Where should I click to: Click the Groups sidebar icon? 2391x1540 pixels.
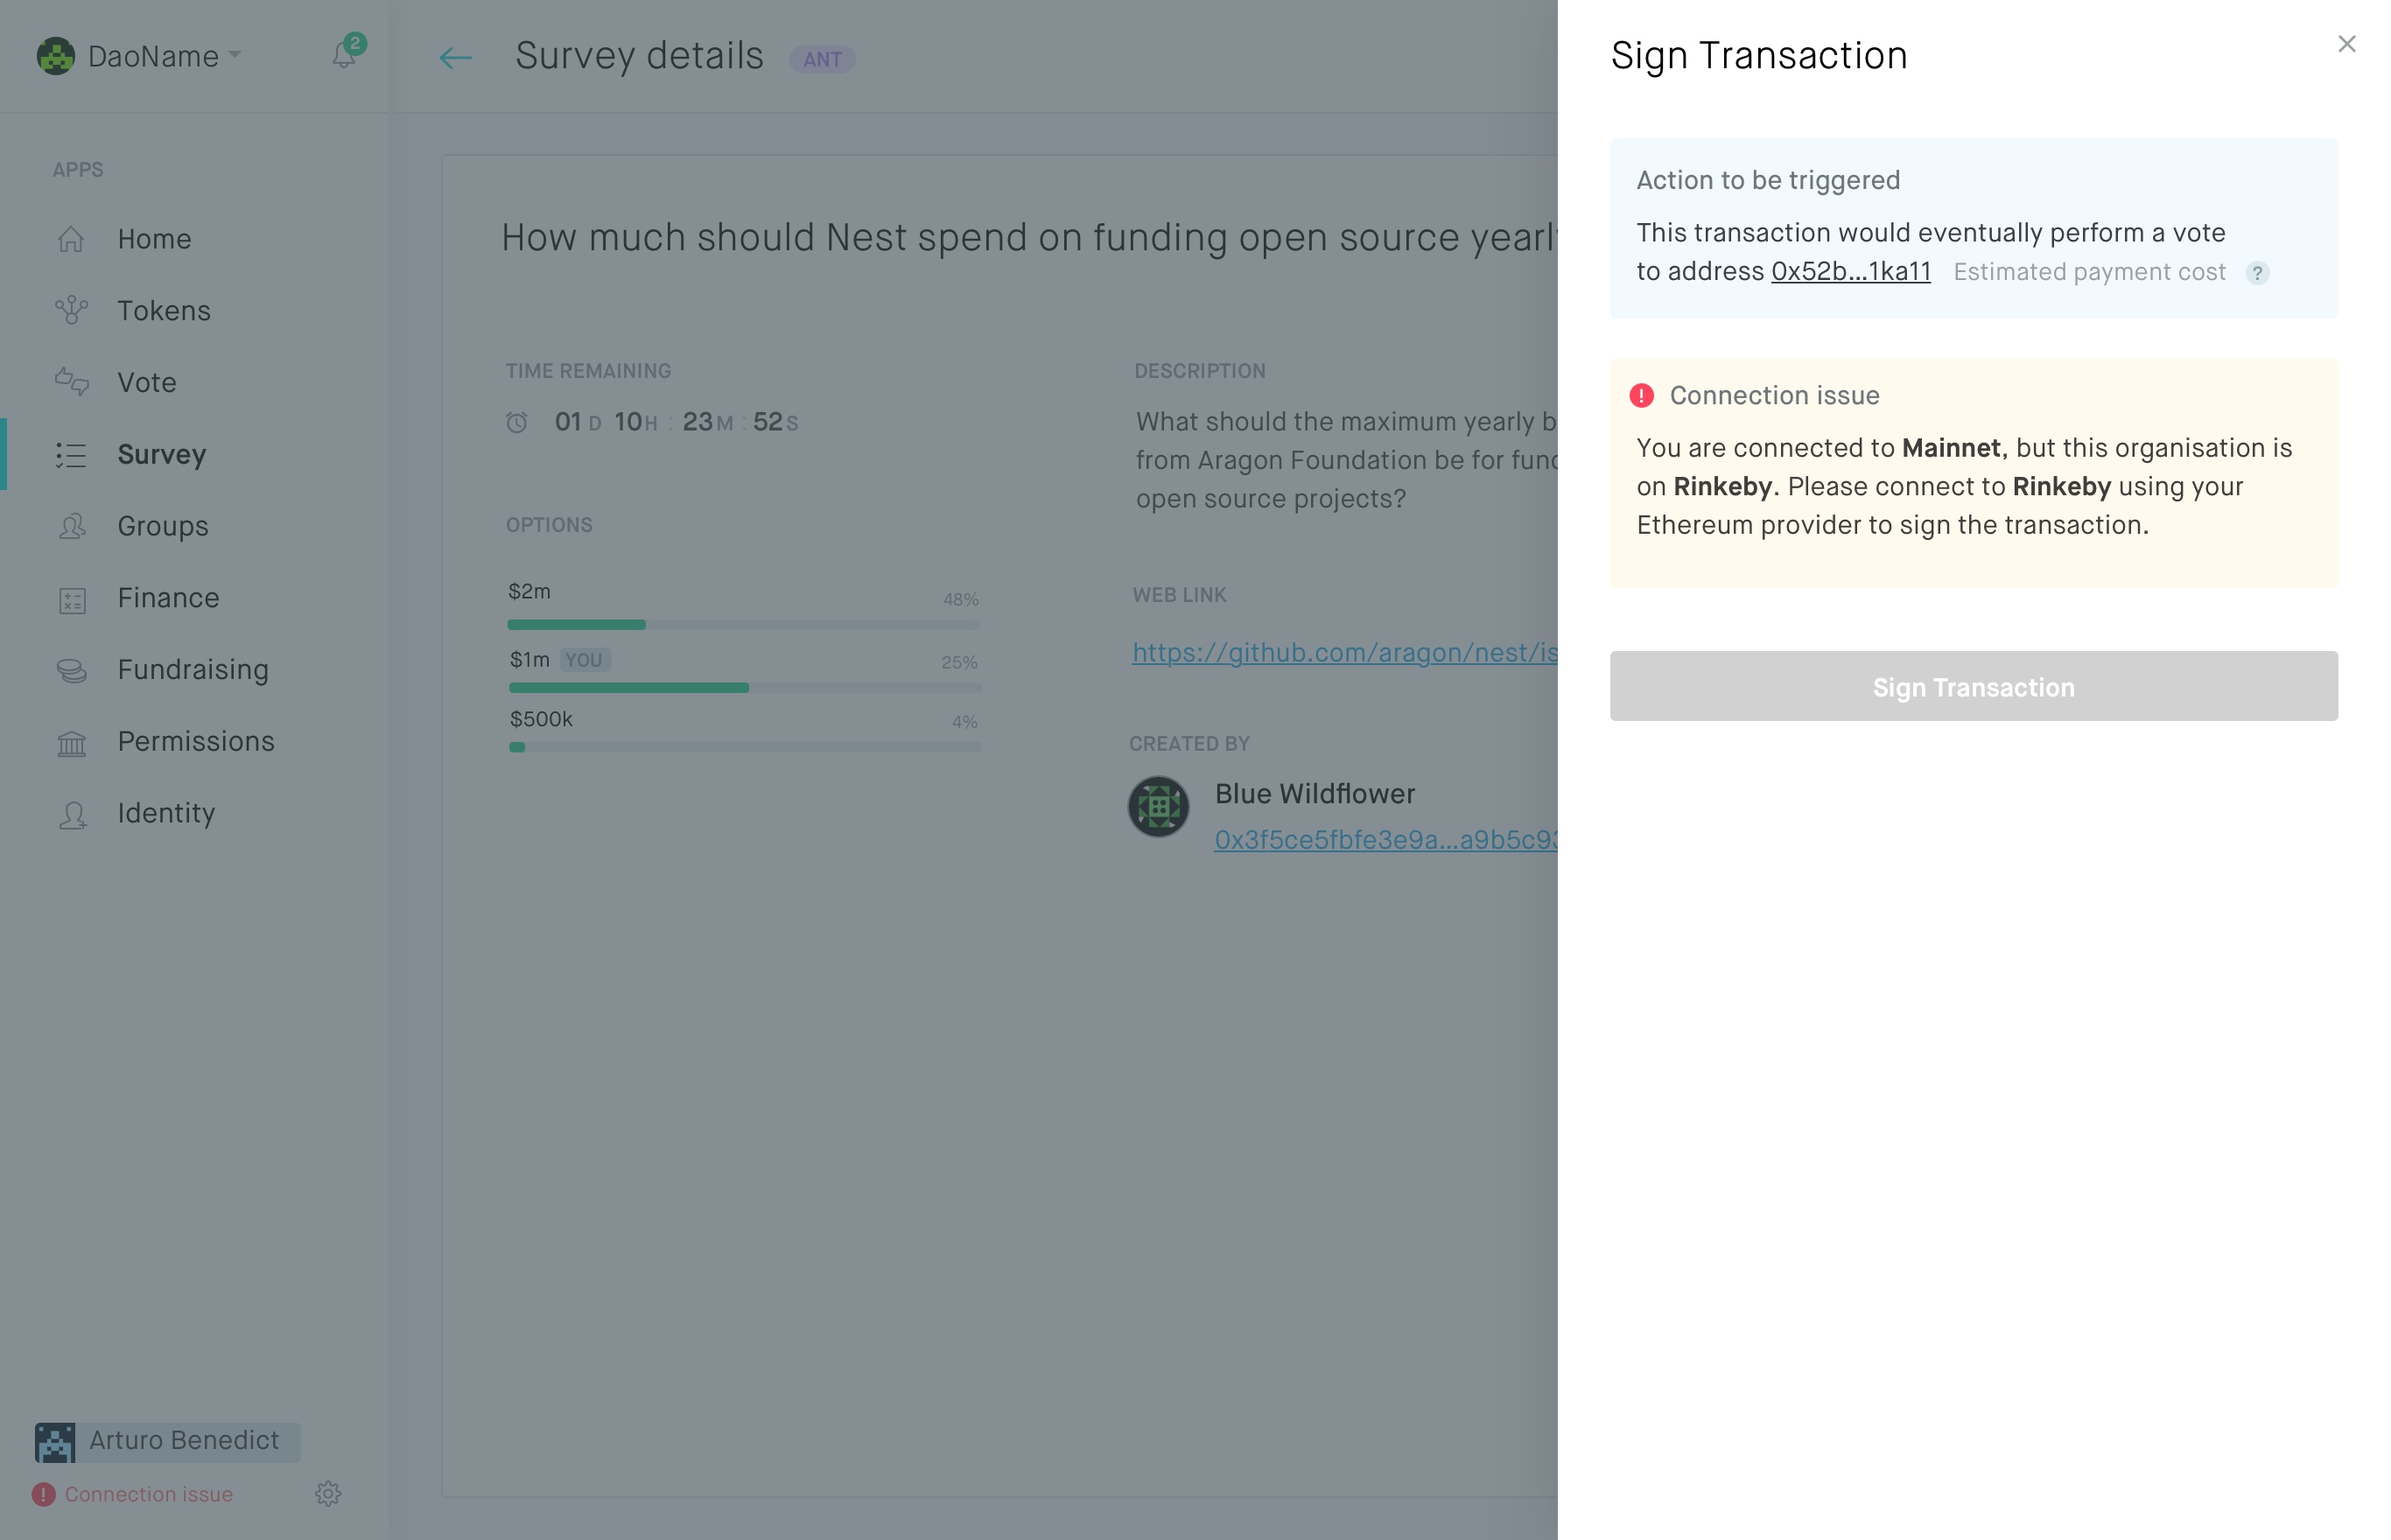[72, 526]
